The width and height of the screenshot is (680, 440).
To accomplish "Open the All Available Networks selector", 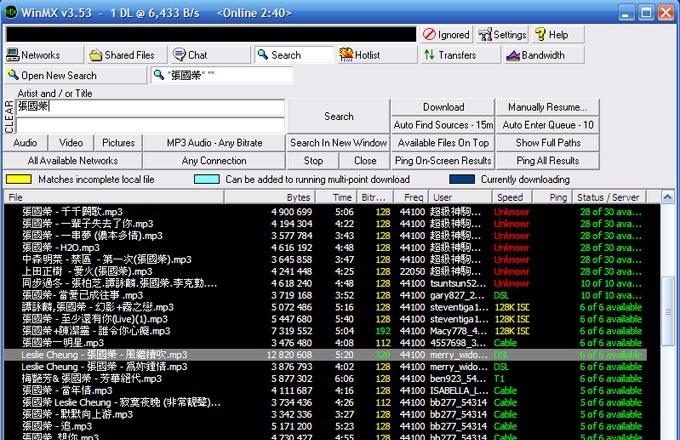I will point(73,160).
